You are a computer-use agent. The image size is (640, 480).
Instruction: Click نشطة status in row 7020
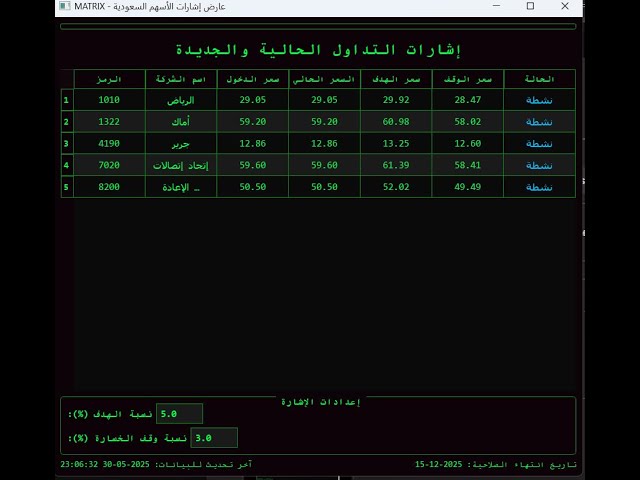[x=540, y=165]
